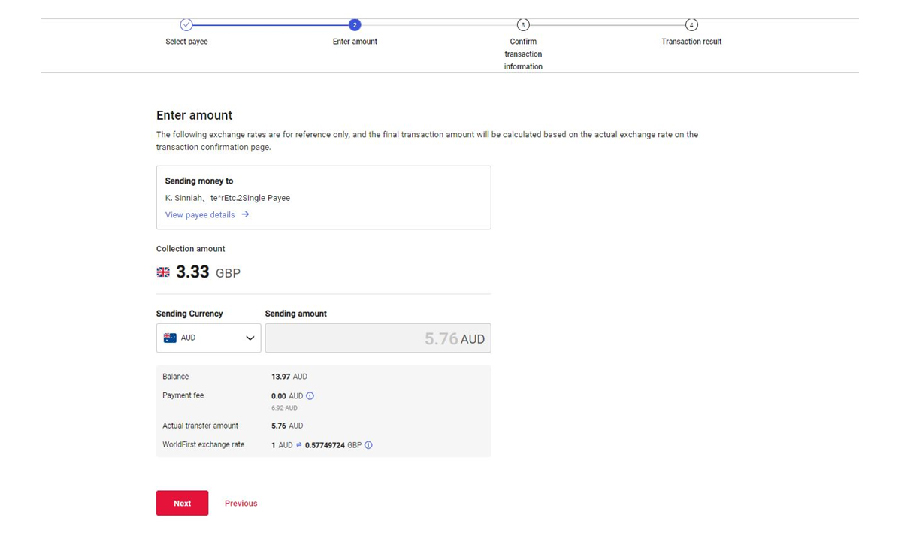The height and width of the screenshot is (537, 901).
Task: Show Payment fee info tooltip icon
Action: (310, 396)
